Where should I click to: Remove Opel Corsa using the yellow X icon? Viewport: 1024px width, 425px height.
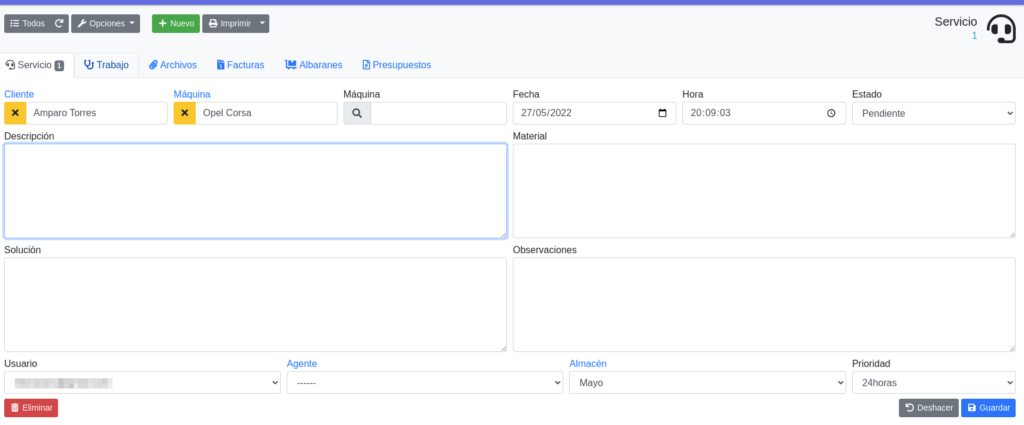[184, 113]
